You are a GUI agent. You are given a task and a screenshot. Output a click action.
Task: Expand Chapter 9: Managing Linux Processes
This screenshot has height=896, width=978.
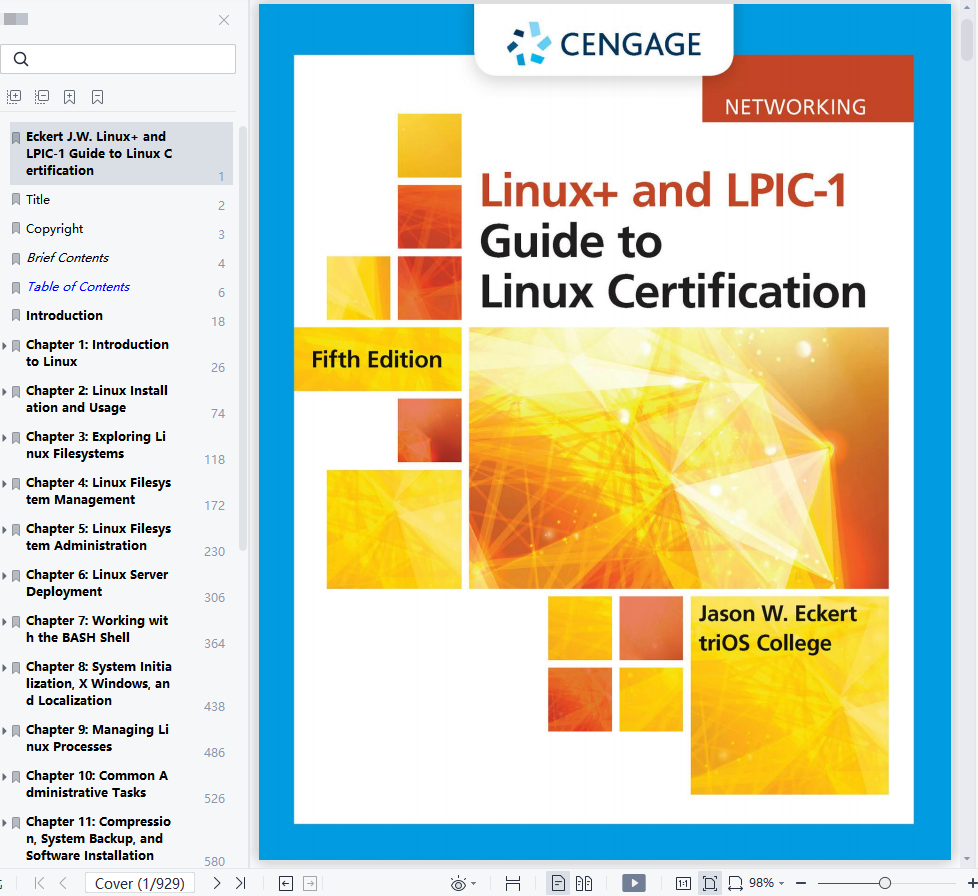pos(4,730)
